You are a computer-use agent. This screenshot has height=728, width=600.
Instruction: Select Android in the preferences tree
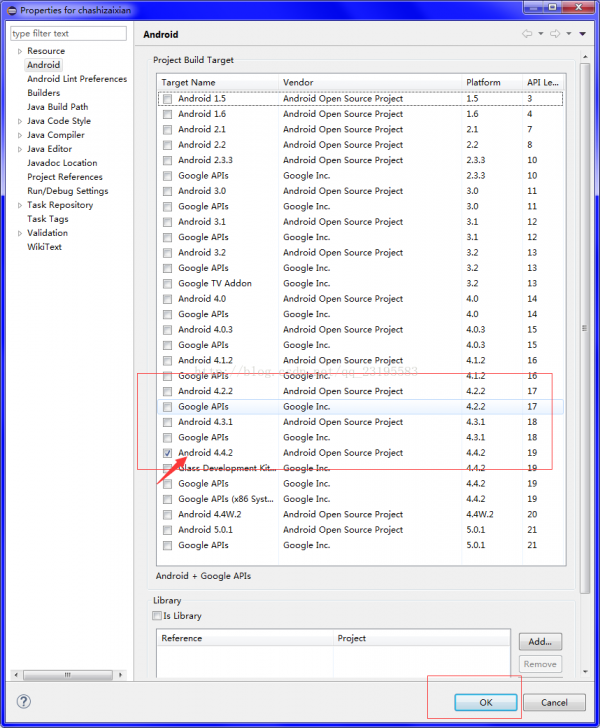tap(43, 65)
